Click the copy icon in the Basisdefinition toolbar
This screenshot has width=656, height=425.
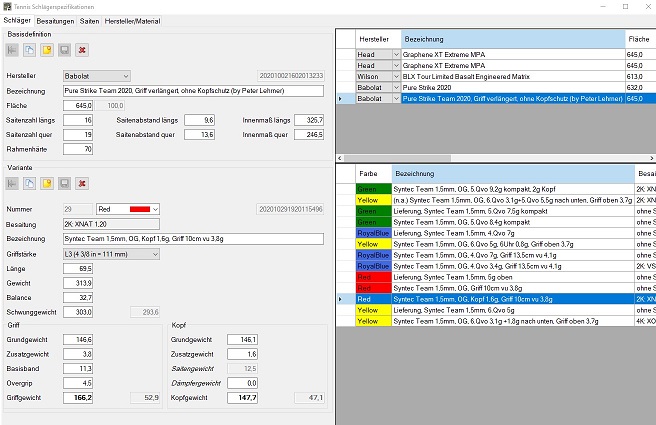[x=30, y=49]
